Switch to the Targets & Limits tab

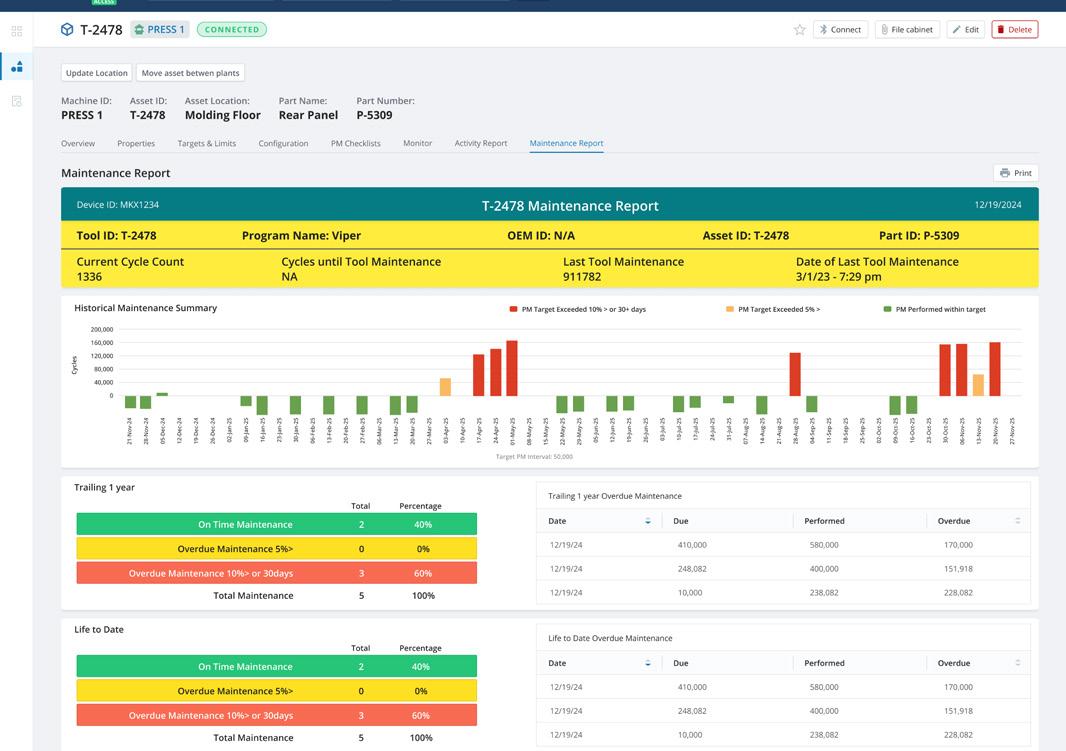(x=206, y=143)
